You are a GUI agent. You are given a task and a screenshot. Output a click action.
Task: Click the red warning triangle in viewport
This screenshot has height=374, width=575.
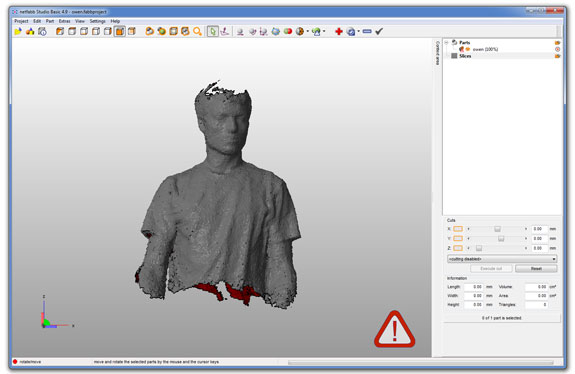[x=395, y=329]
